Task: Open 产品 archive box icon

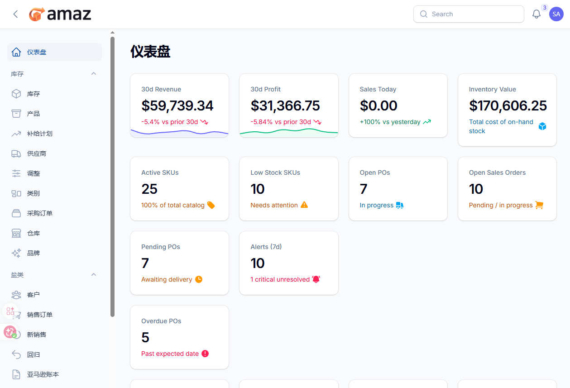Action: [x=16, y=113]
